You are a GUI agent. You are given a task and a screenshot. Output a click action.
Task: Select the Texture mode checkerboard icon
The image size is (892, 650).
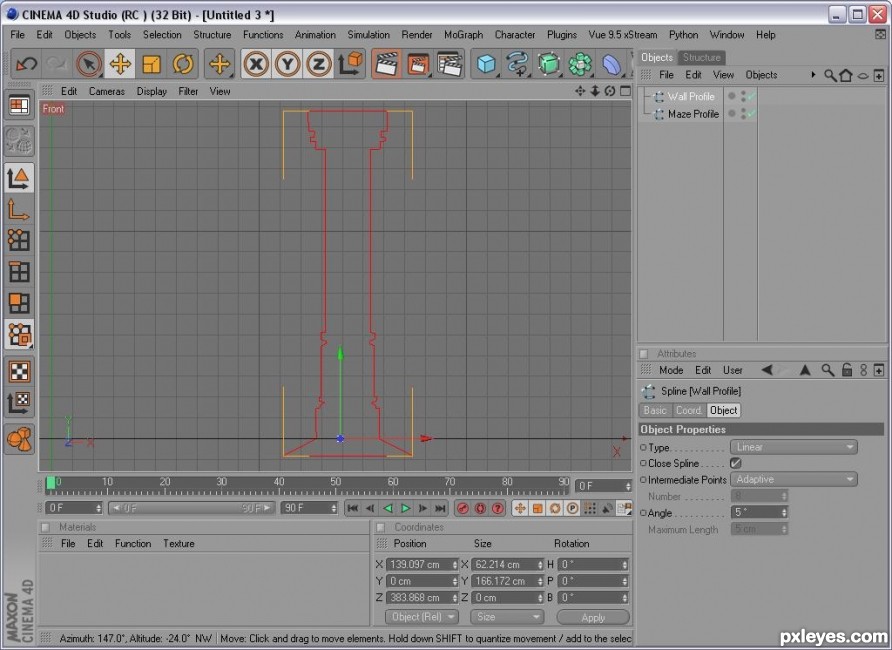pos(19,371)
